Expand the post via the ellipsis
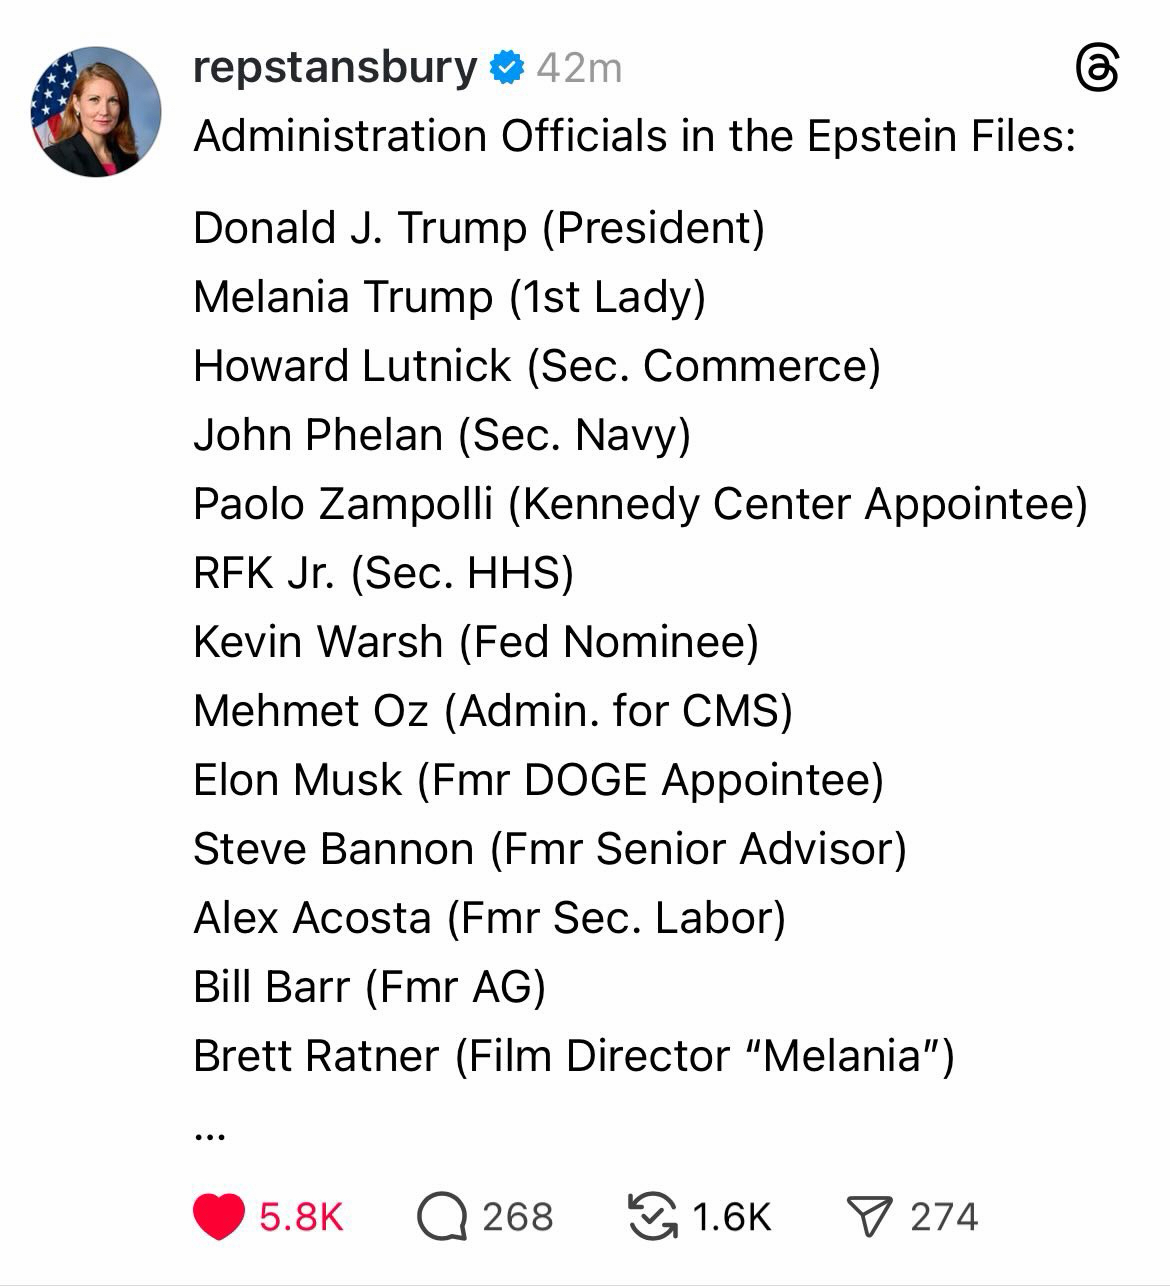Image resolution: width=1170 pixels, height=1286 pixels. tap(210, 1135)
